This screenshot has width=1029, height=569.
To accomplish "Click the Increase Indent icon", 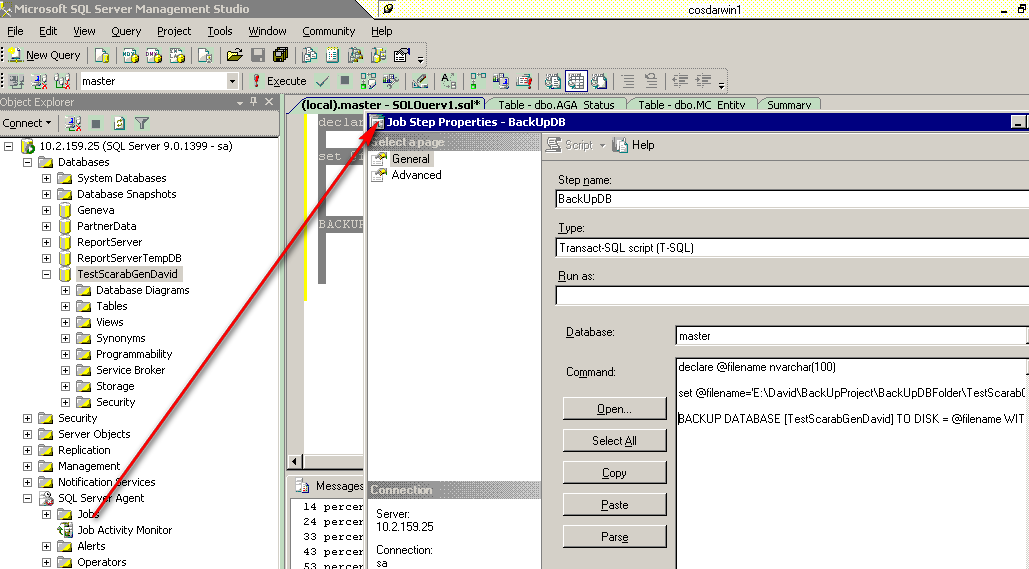I will click(x=704, y=81).
